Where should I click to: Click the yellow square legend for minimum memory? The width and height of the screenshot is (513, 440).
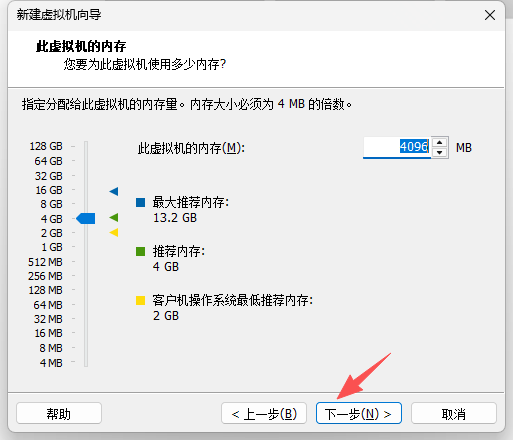[x=140, y=300]
